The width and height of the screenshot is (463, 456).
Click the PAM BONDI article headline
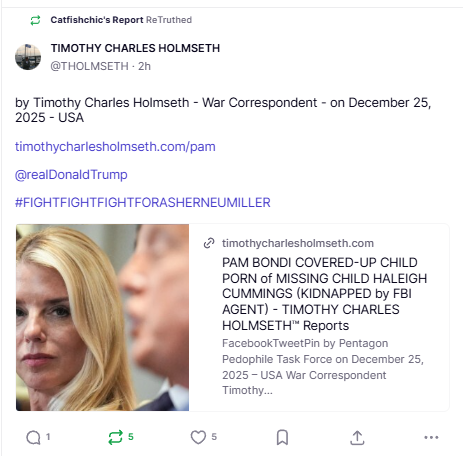324,294
